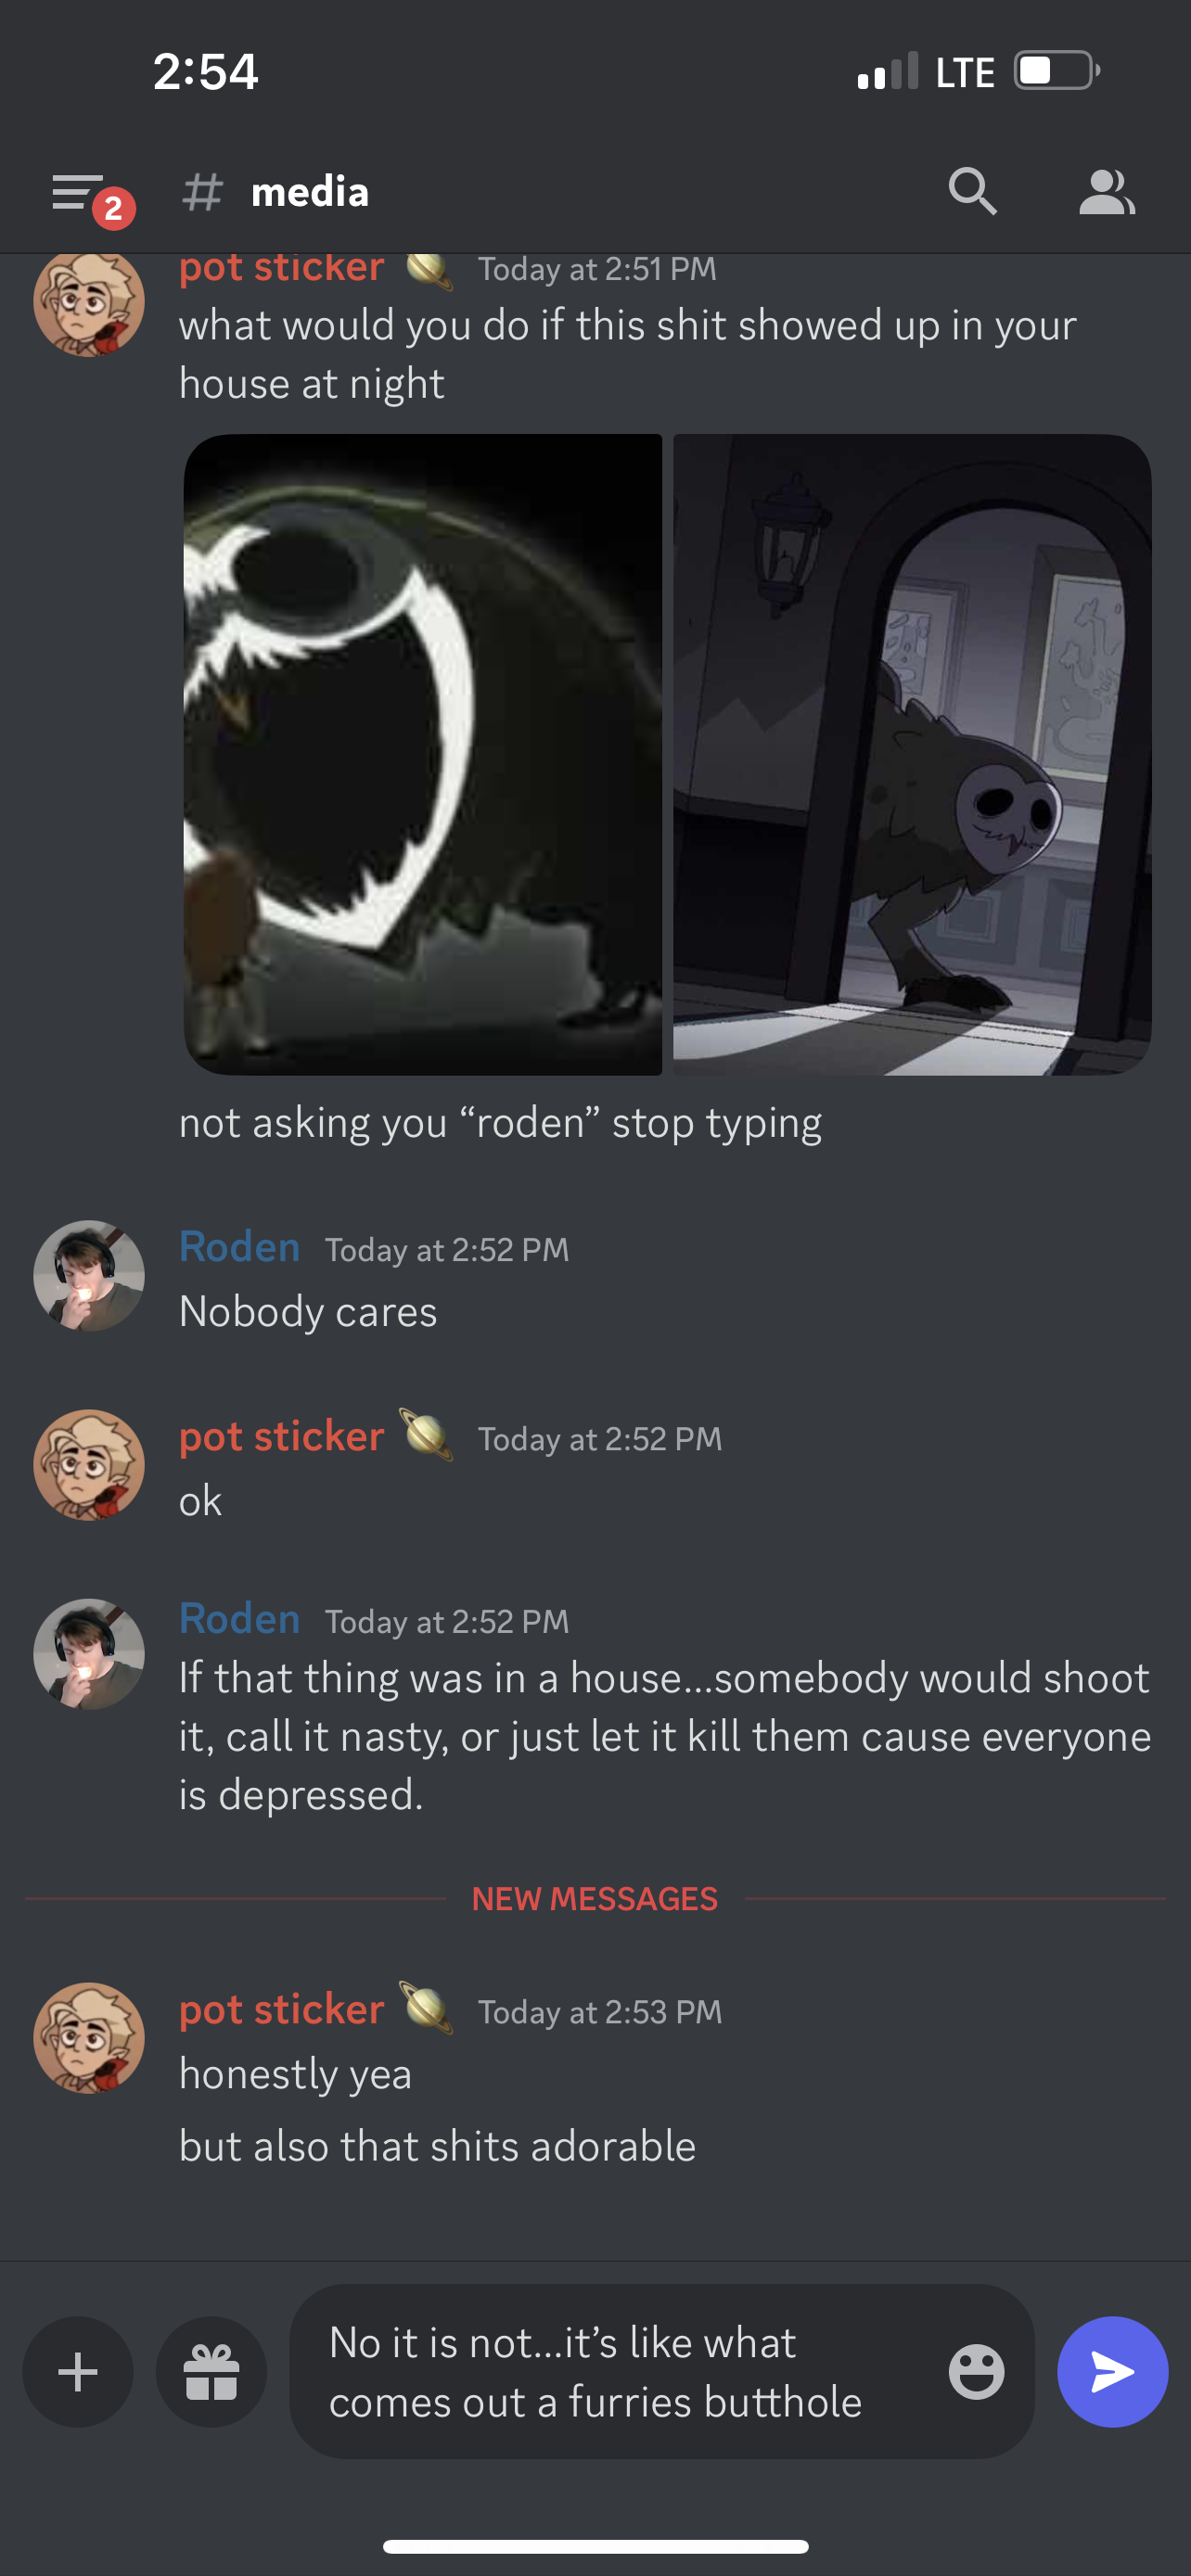
Task: Tap the media channel title
Action: 310,191
